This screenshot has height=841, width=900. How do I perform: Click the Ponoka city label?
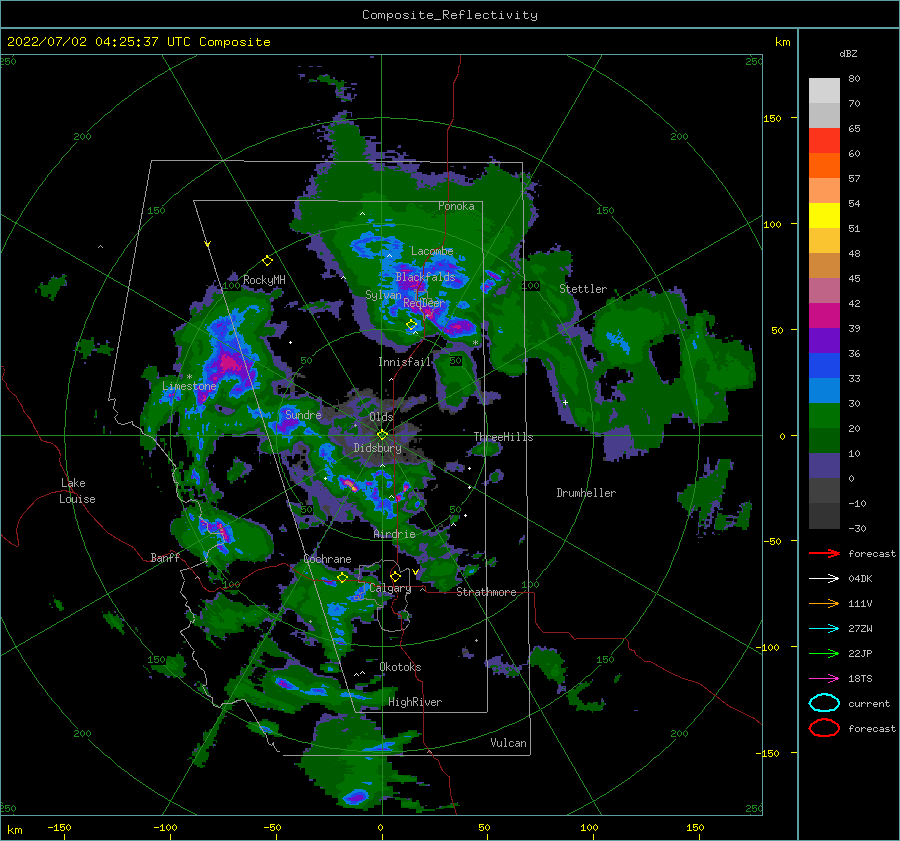(x=456, y=206)
